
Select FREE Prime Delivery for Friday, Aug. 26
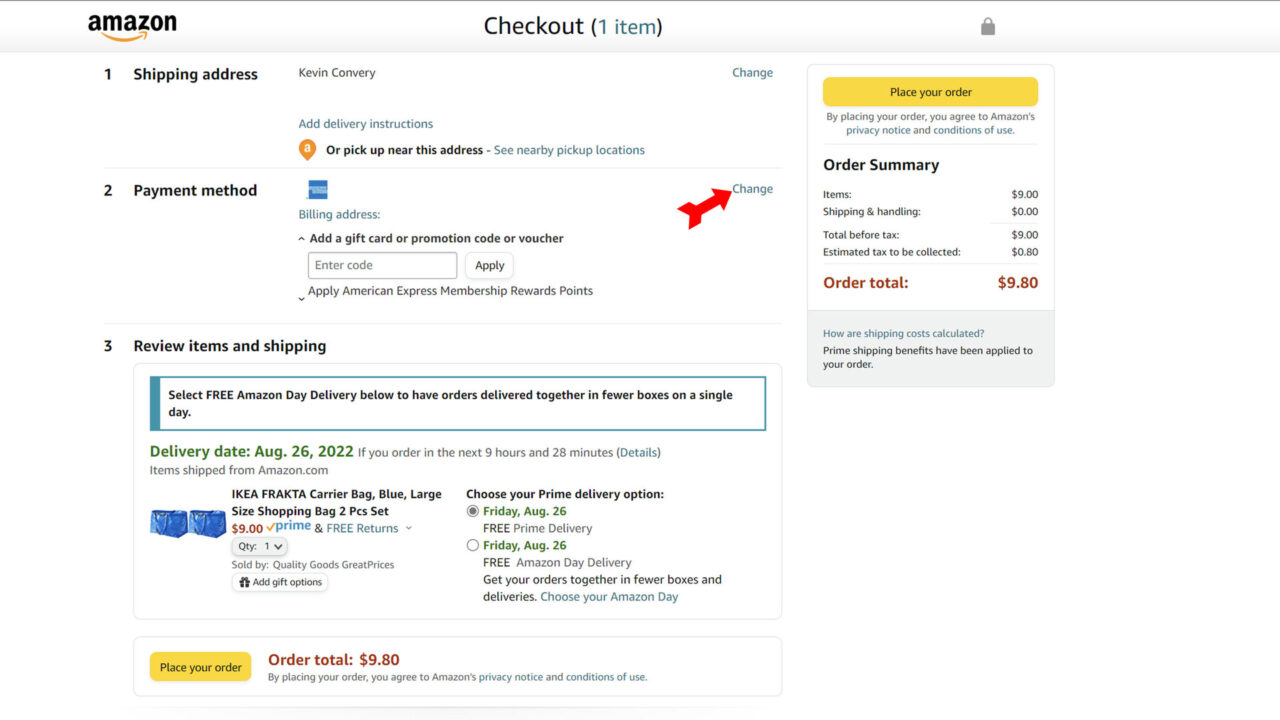(x=472, y=511)
